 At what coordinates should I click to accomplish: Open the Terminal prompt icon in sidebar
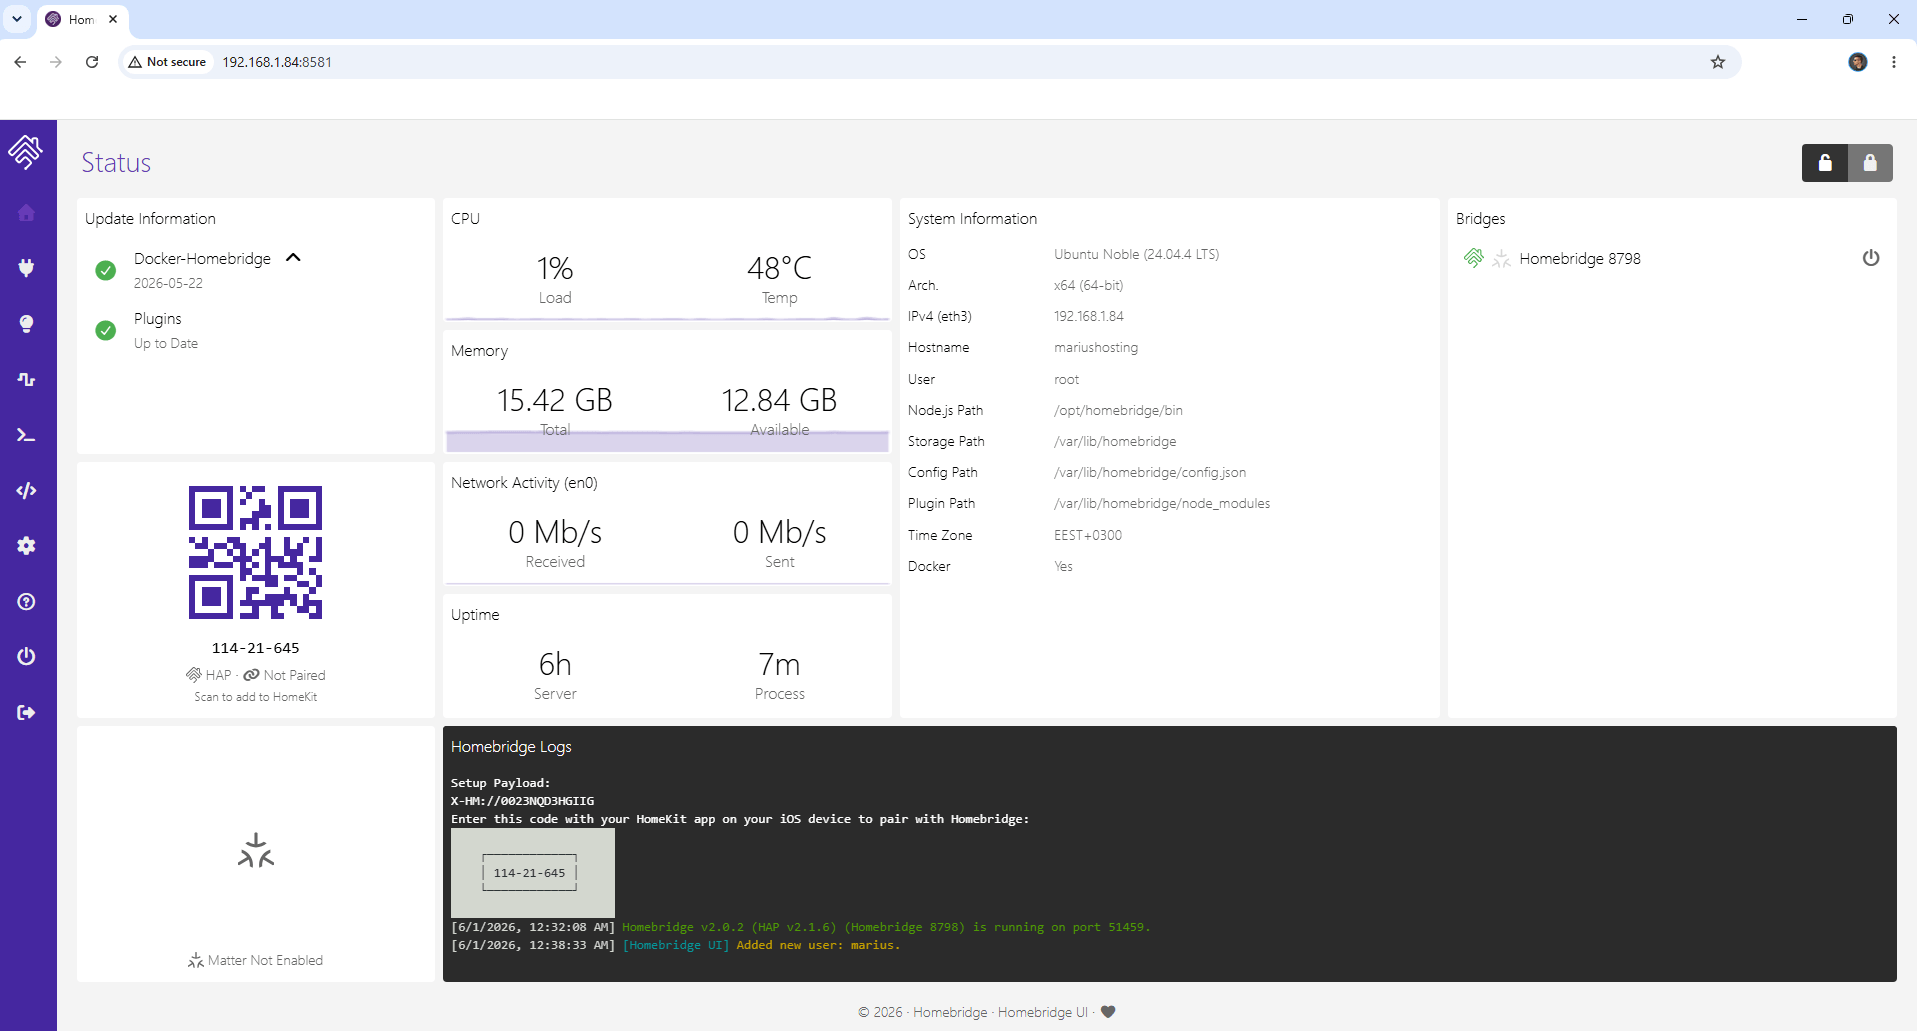point(26,435)
